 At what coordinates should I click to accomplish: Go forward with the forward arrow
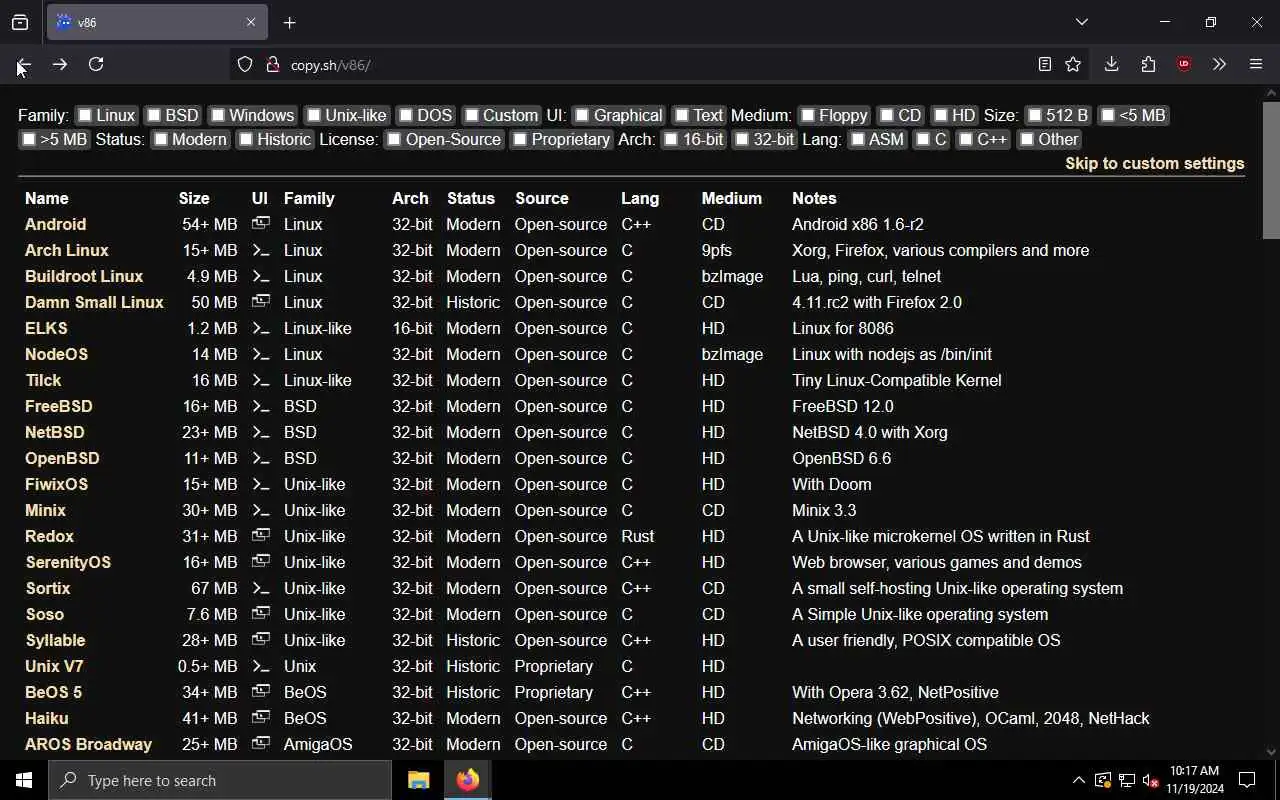(60, 64)
